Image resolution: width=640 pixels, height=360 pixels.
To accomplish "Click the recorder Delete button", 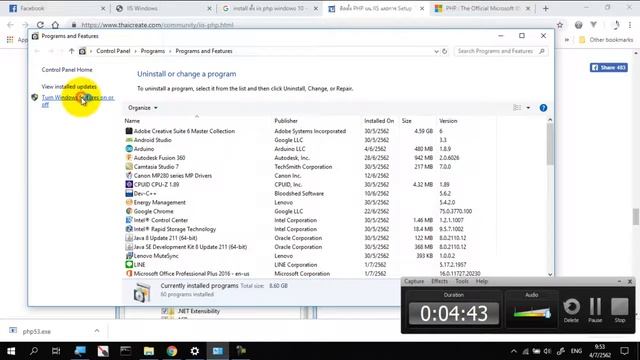I will 571,310.
